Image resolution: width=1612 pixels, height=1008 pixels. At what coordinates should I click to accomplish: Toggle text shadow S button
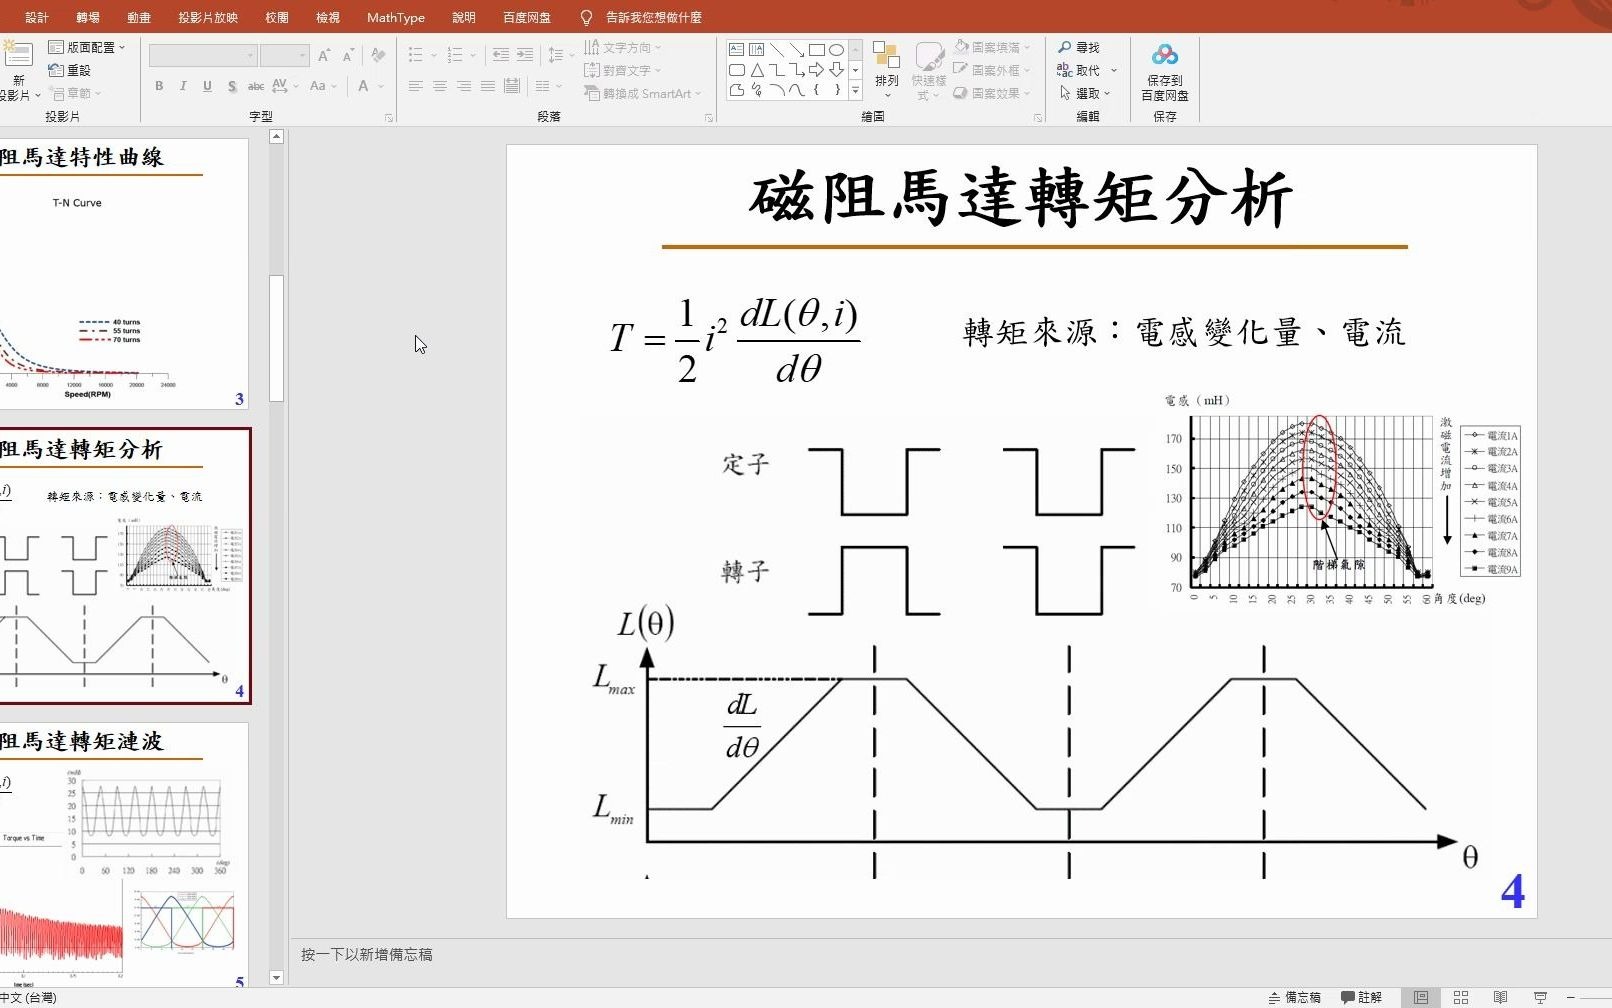pyautogui.click(x=232, y=86)
